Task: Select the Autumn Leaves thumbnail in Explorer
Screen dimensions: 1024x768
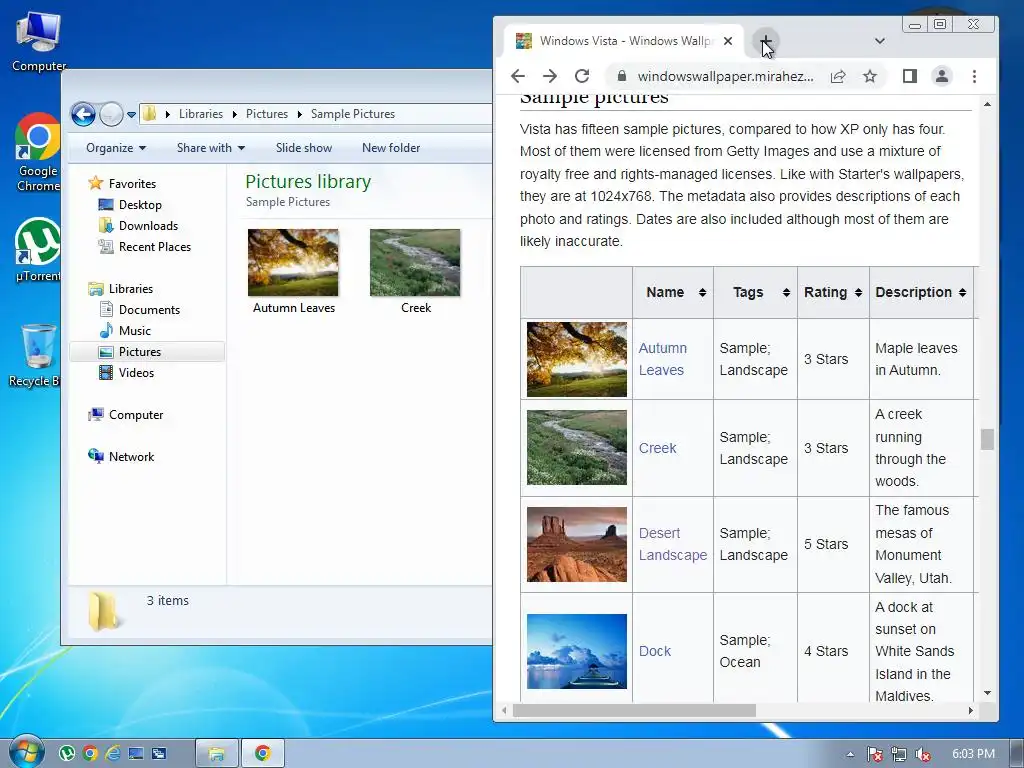Action: (x=293, y=263)
